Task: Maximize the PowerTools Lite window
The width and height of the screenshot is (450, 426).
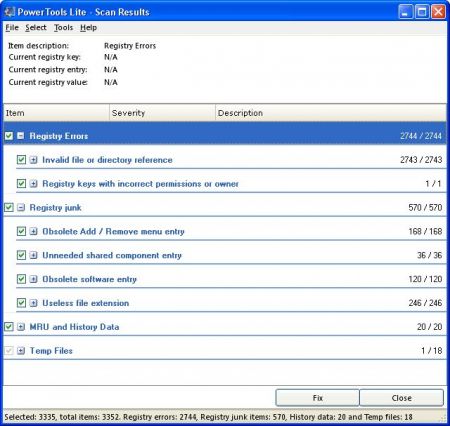Action: click(x=422, y=12)
